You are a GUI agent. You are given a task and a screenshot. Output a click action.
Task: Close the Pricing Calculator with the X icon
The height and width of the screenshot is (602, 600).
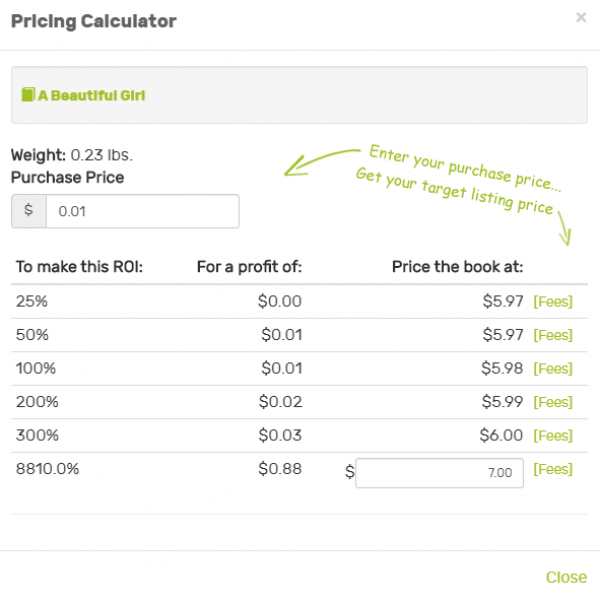point(581,17)
